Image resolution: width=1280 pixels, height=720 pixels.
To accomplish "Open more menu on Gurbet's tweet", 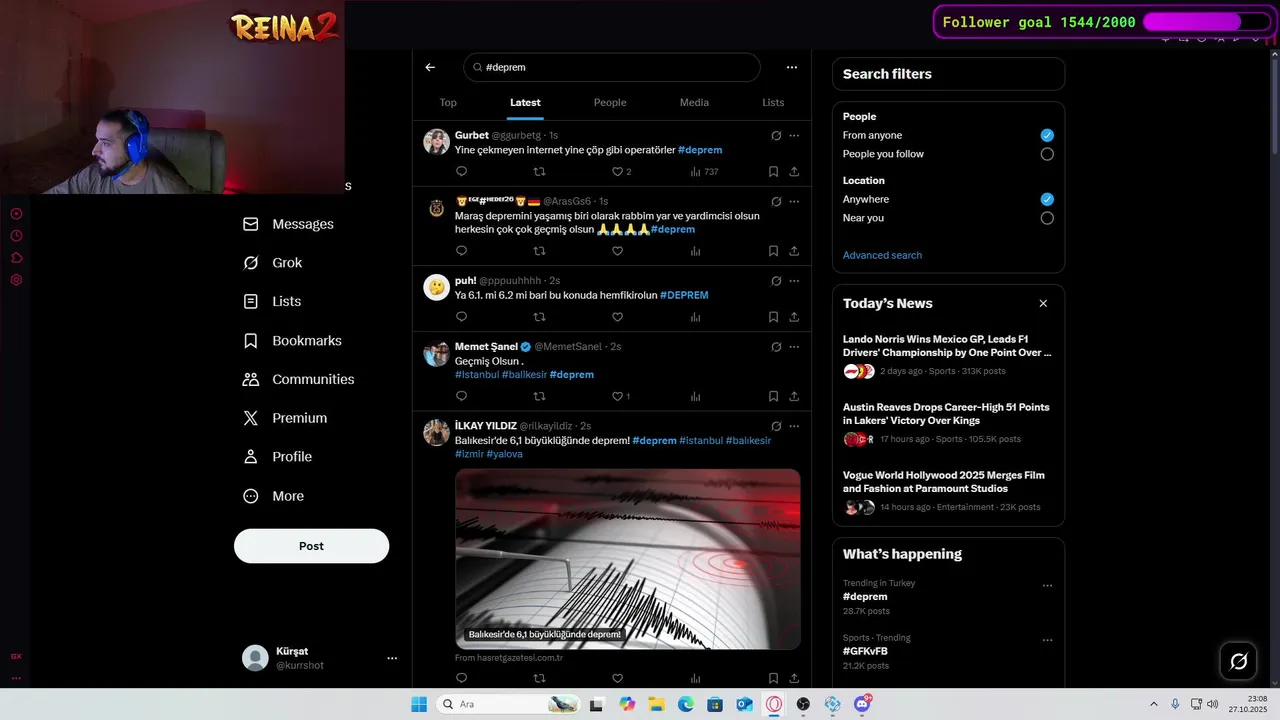I will [x=794, y=135].
